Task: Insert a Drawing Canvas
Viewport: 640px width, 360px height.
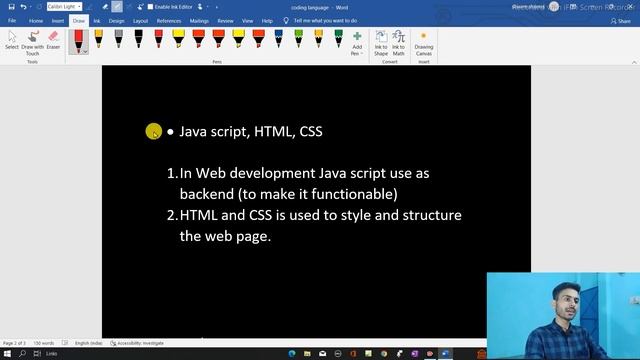Action: [x=424, y=44]
